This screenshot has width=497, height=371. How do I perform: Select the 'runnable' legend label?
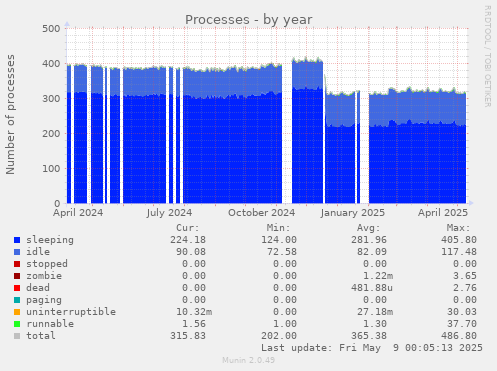[50, 324]
